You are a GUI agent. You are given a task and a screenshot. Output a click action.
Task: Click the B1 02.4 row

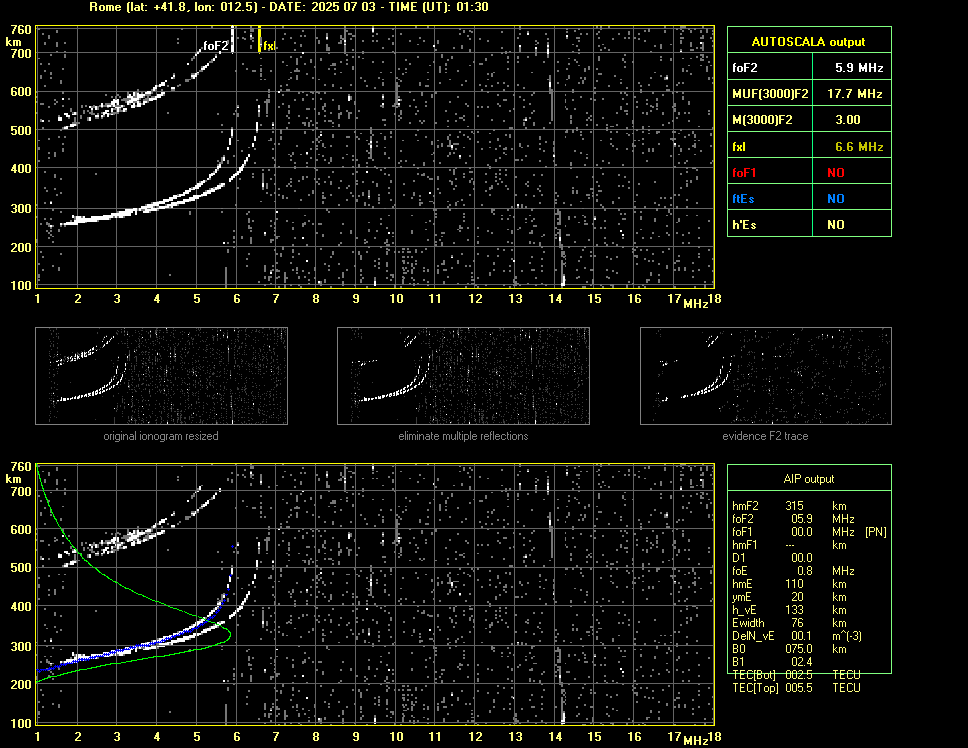[772, 662]
